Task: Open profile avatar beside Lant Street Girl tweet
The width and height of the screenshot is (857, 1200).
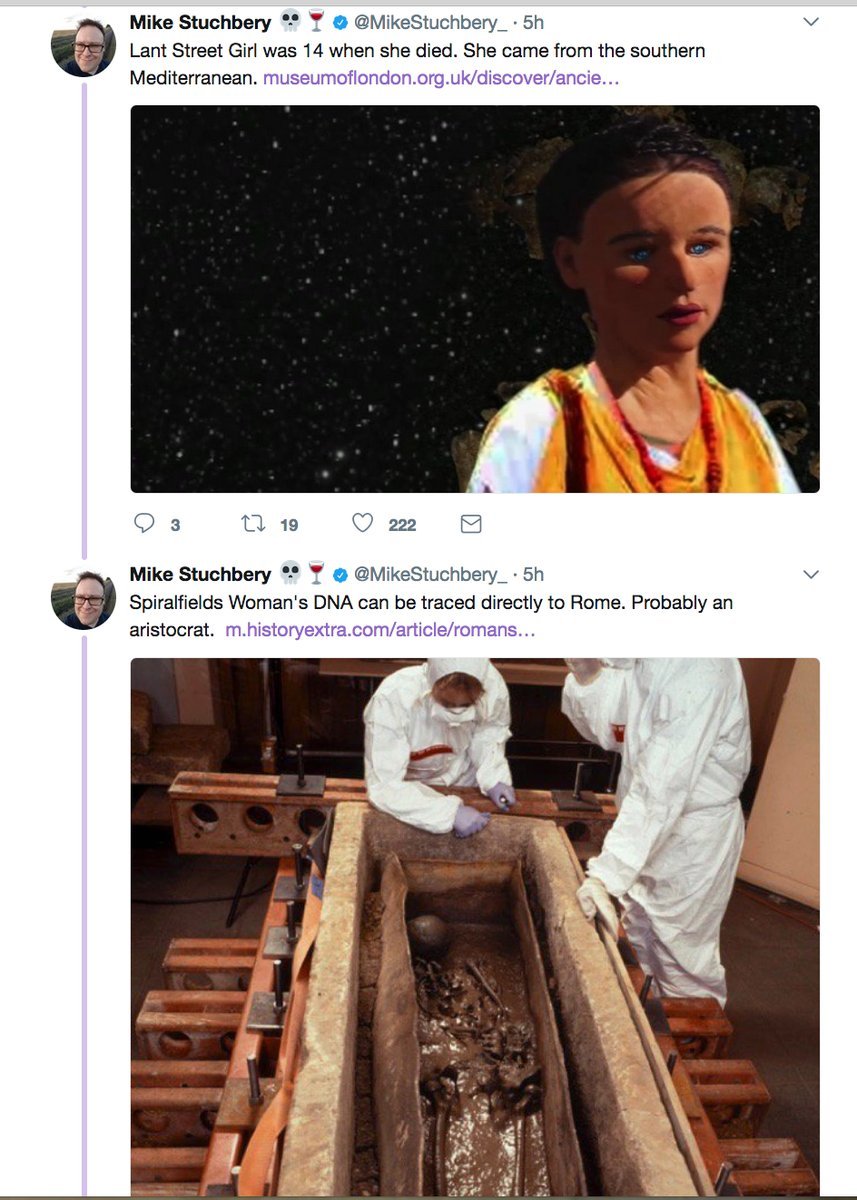Action: [84, 47]
